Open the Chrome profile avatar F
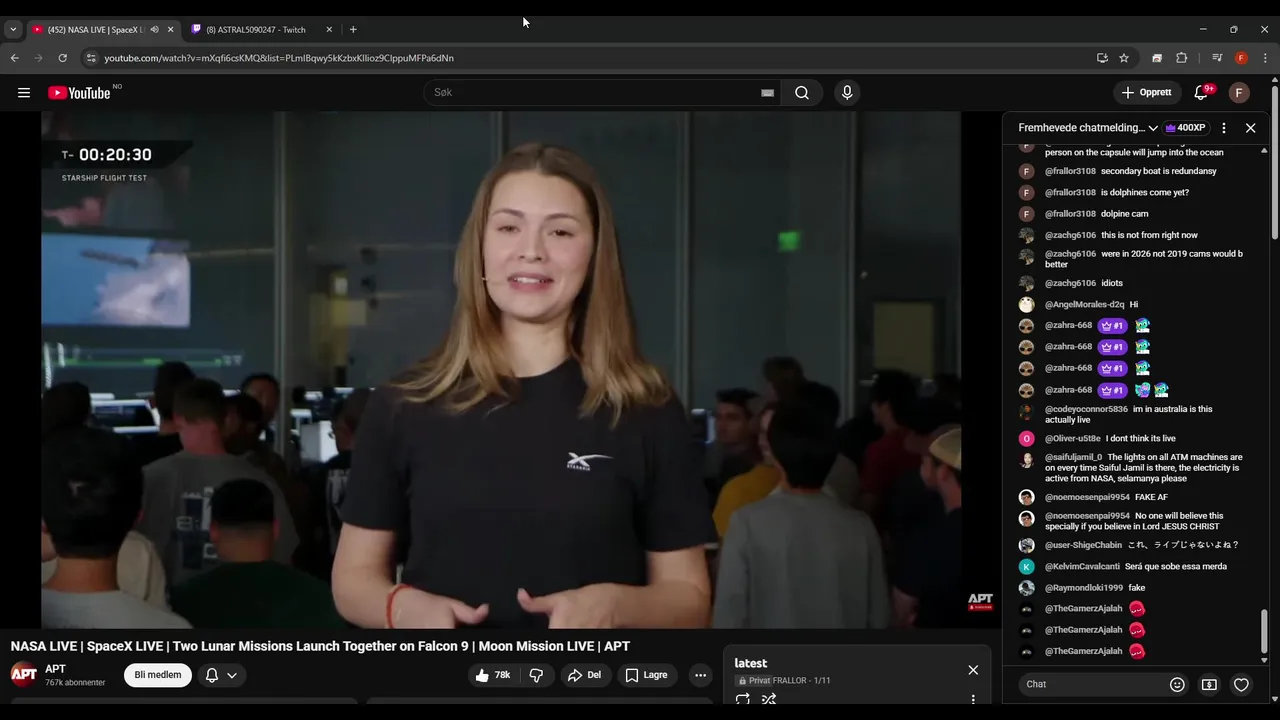The height and width of the screenshot is (720, 1280). 1241,58
